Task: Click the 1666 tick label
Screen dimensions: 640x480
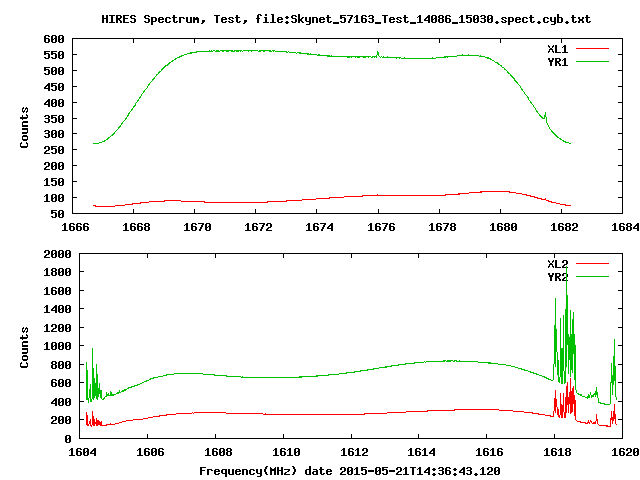Action: (75, 227)
